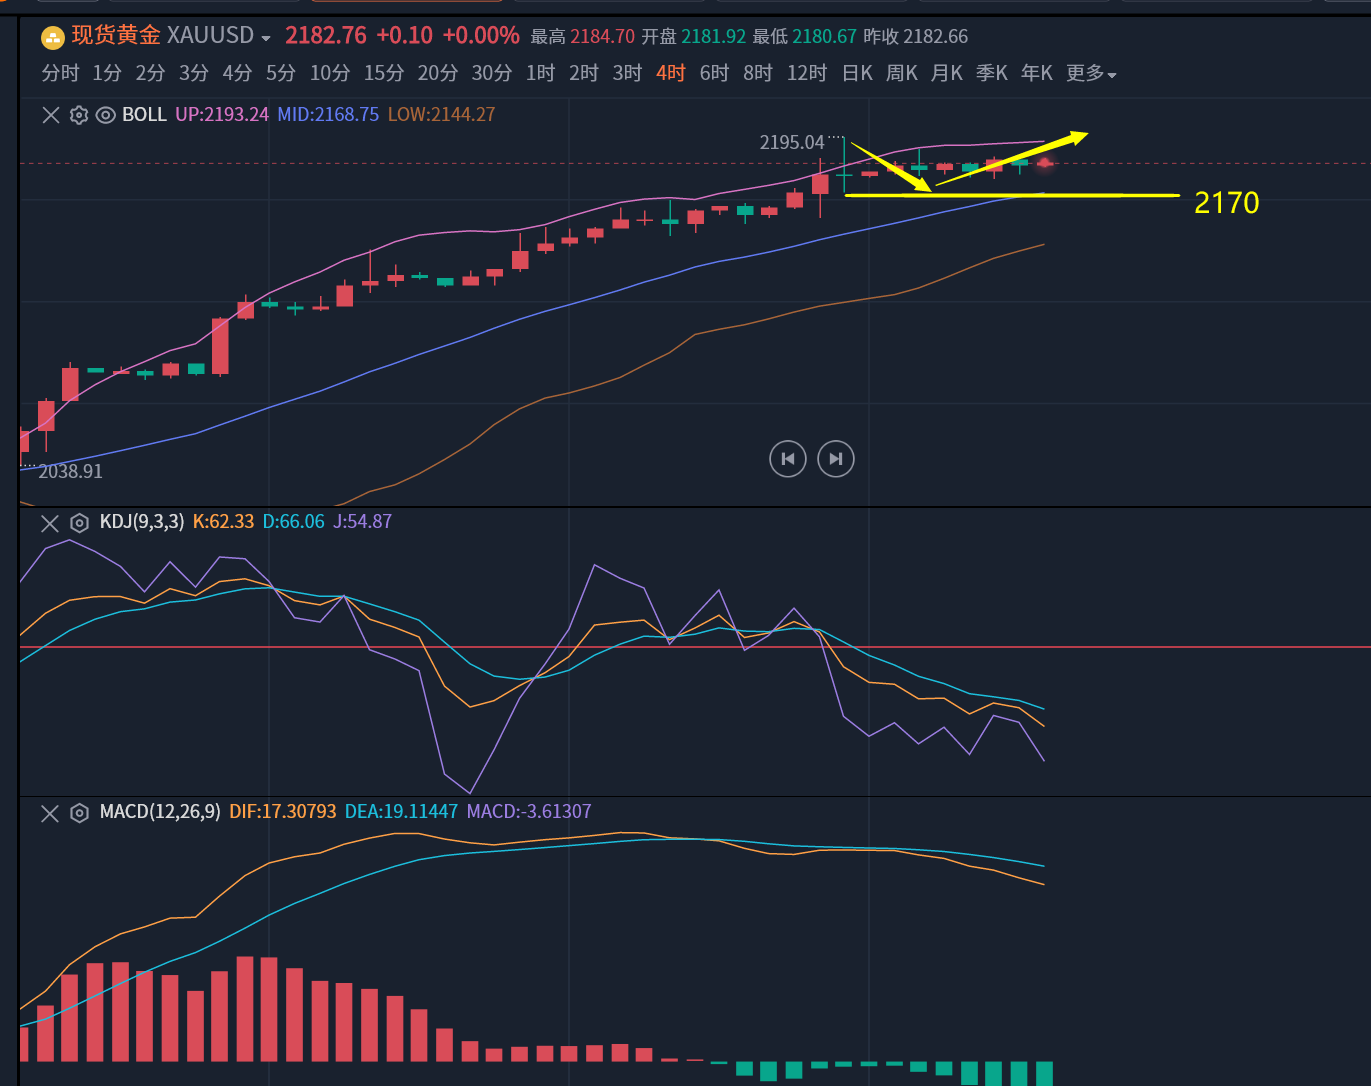Viewport: 1371px width, 1086px height.
Task: Close the KDJ indicator panel
Action: pos(50,522)
